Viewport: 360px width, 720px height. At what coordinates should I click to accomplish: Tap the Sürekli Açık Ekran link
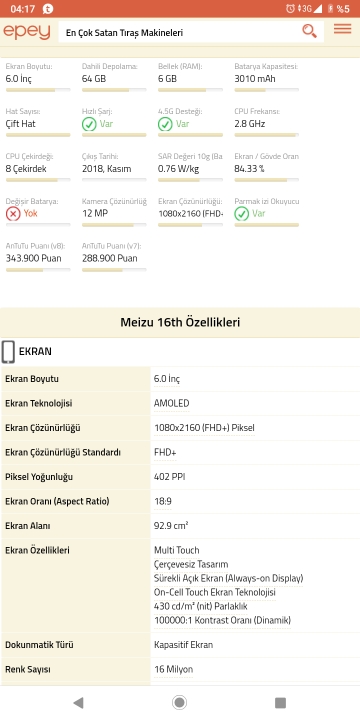point(229,578)
